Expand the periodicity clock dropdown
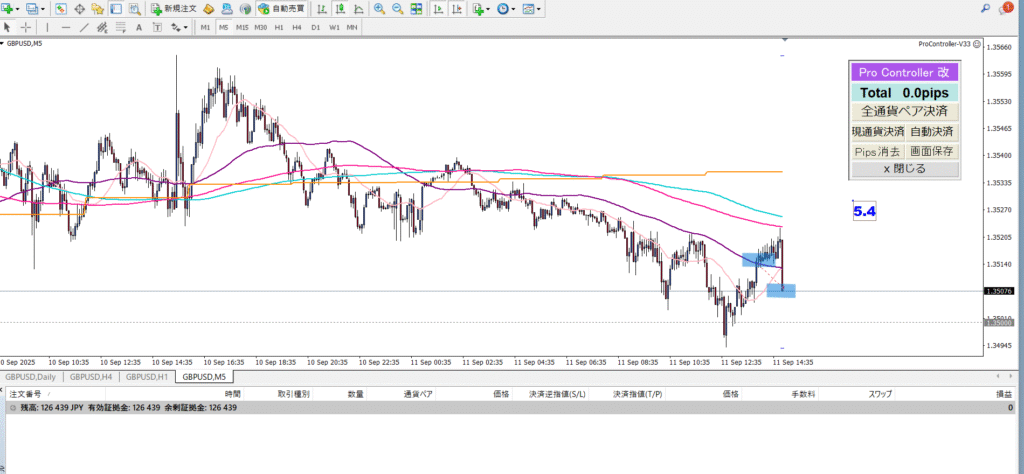Image resolution: width=1024 pixels, height=474 pixels. pyautogui.click(x=514, y=9)
